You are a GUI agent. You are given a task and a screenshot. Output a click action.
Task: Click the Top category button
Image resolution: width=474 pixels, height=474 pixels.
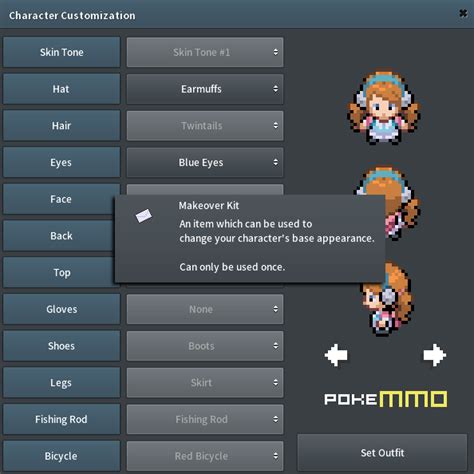pos(61,272)
